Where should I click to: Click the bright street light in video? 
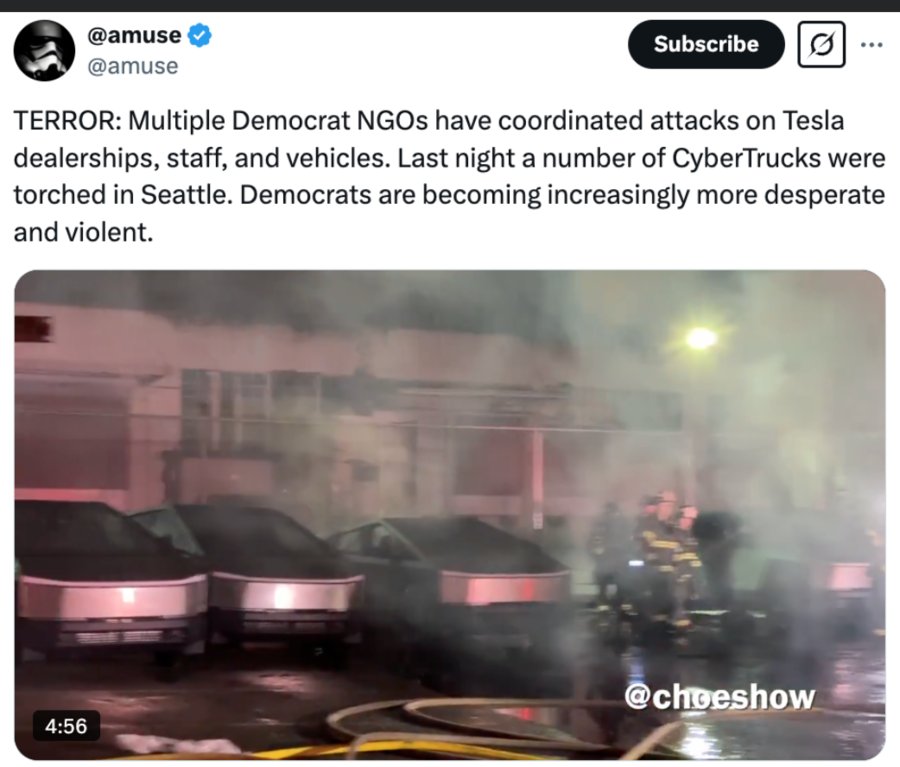pyautogui.click(x=701, y=338)
